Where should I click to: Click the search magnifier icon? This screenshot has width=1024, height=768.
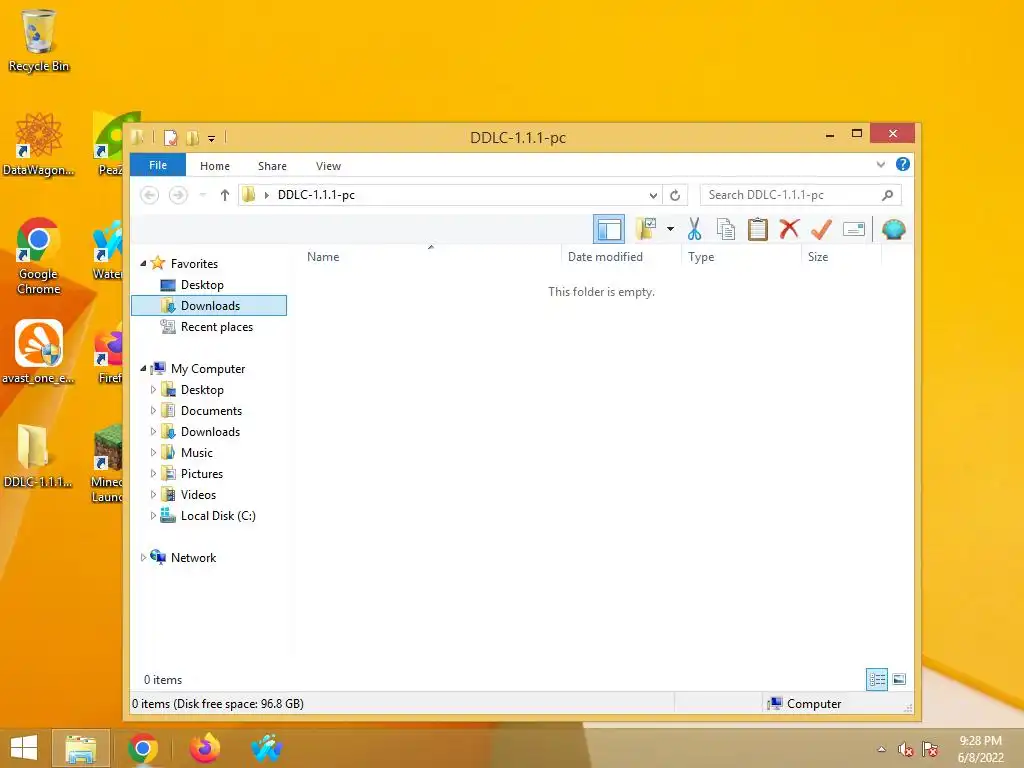pyautogui.click(x=888, y=195)
